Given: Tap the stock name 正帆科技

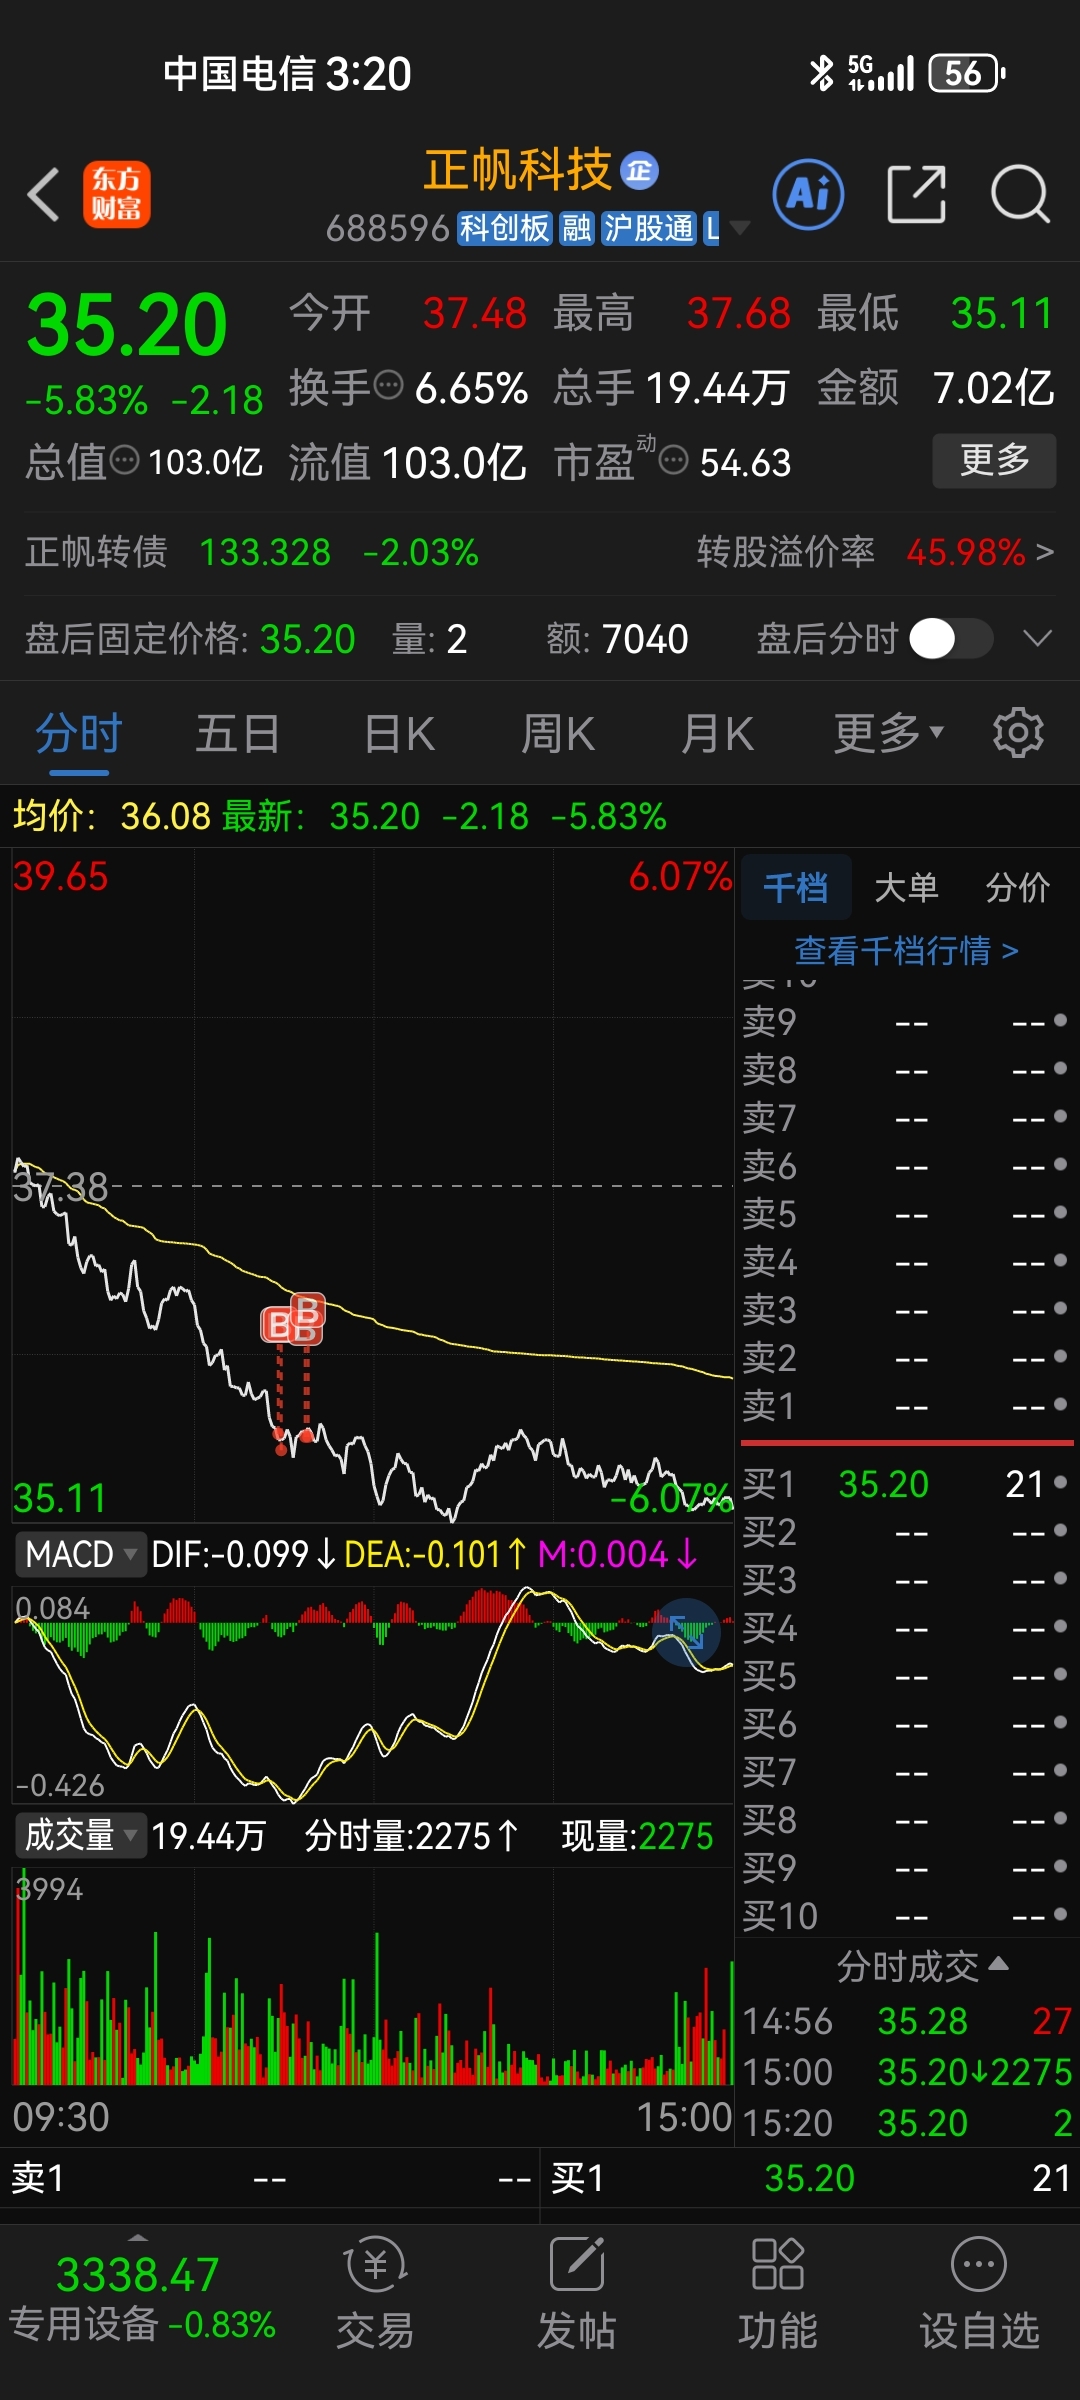Looking at the screenshot, I should [517, 170].
